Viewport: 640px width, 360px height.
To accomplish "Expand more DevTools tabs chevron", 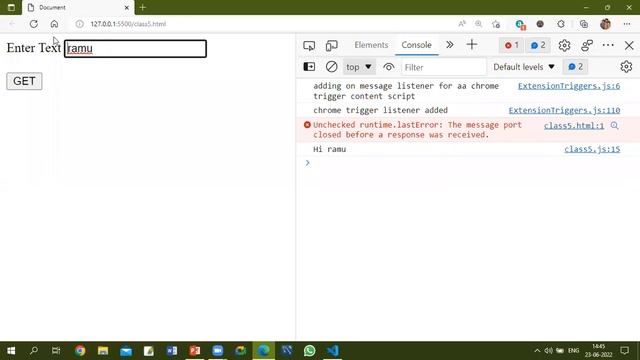I will tap(449, 45).
